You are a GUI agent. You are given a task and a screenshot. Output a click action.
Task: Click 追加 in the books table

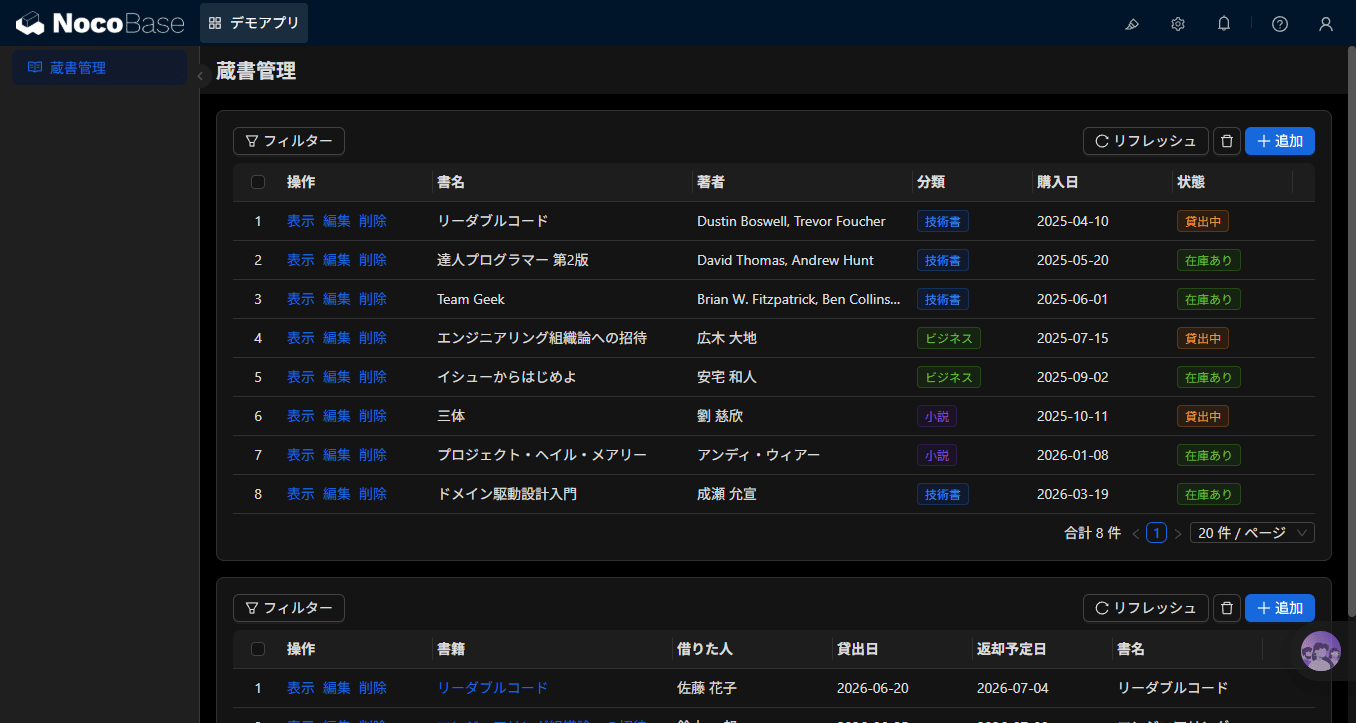[x=1280, y=141]
